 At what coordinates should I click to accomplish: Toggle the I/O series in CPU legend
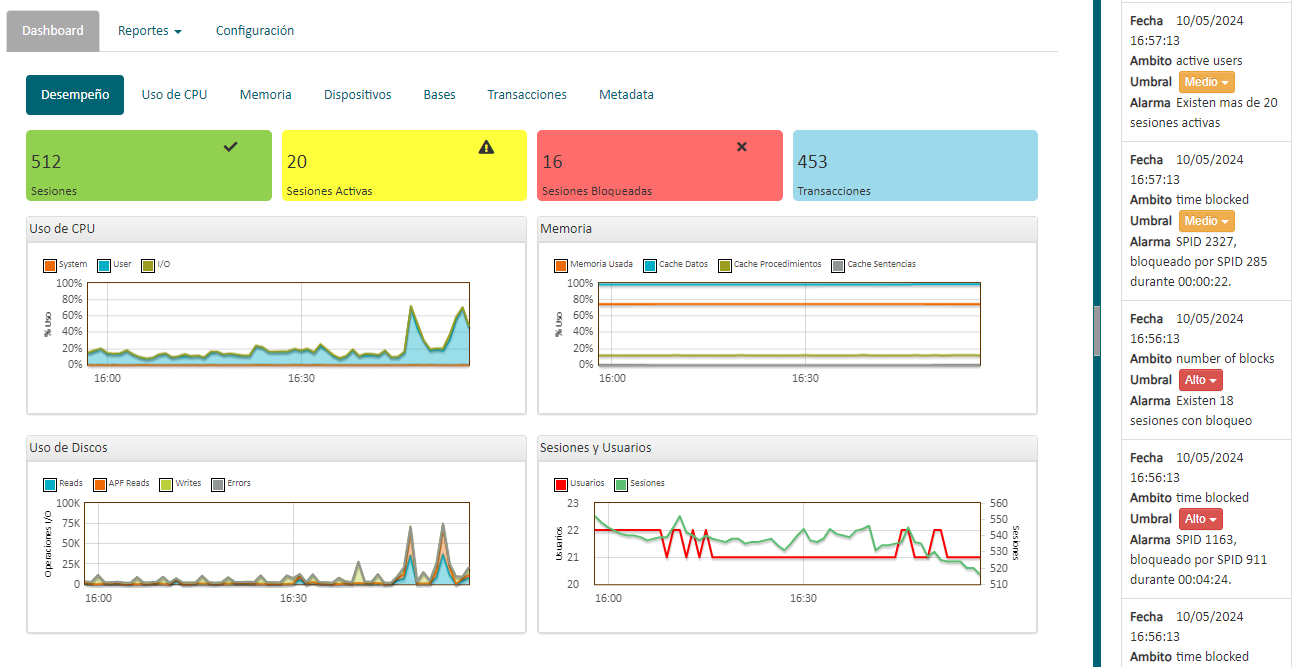[x=147, y=265]
